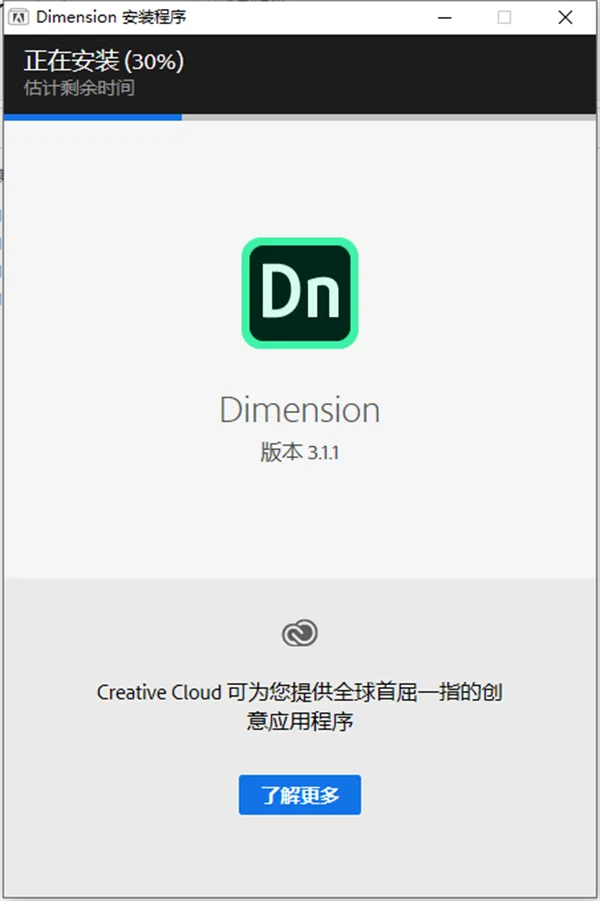This screenshot has width=600, height=901.
Task: Click the Adobe icon in title bar
Action: [x=19, y=17]
